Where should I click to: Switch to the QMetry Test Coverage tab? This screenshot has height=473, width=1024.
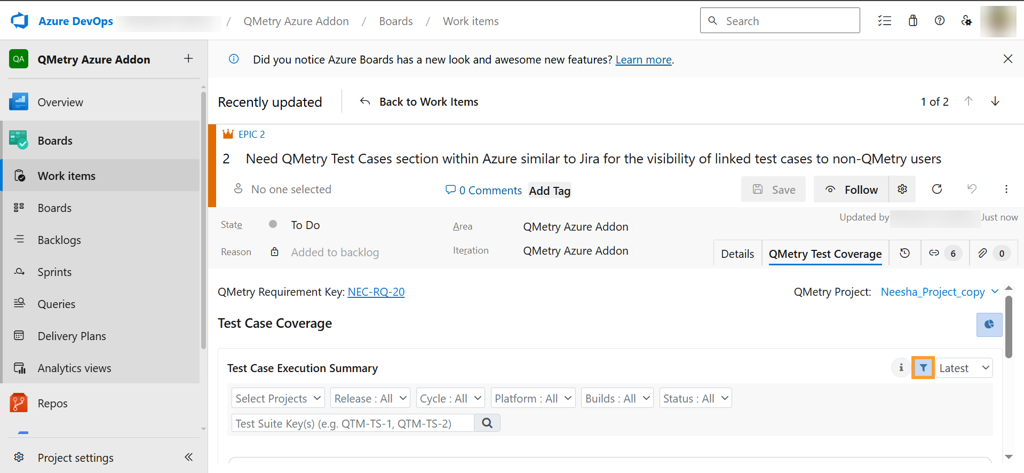(x=825, y=254)
